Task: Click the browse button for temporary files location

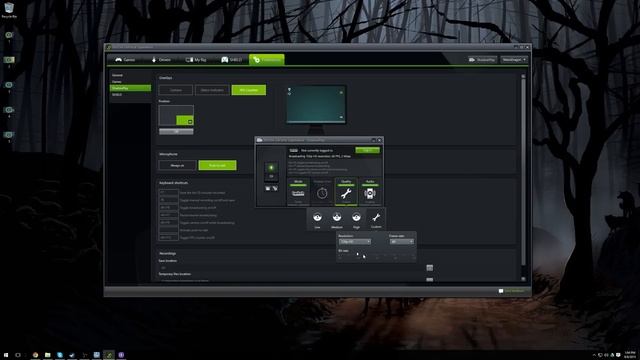Action: click(x=429, y=280)
